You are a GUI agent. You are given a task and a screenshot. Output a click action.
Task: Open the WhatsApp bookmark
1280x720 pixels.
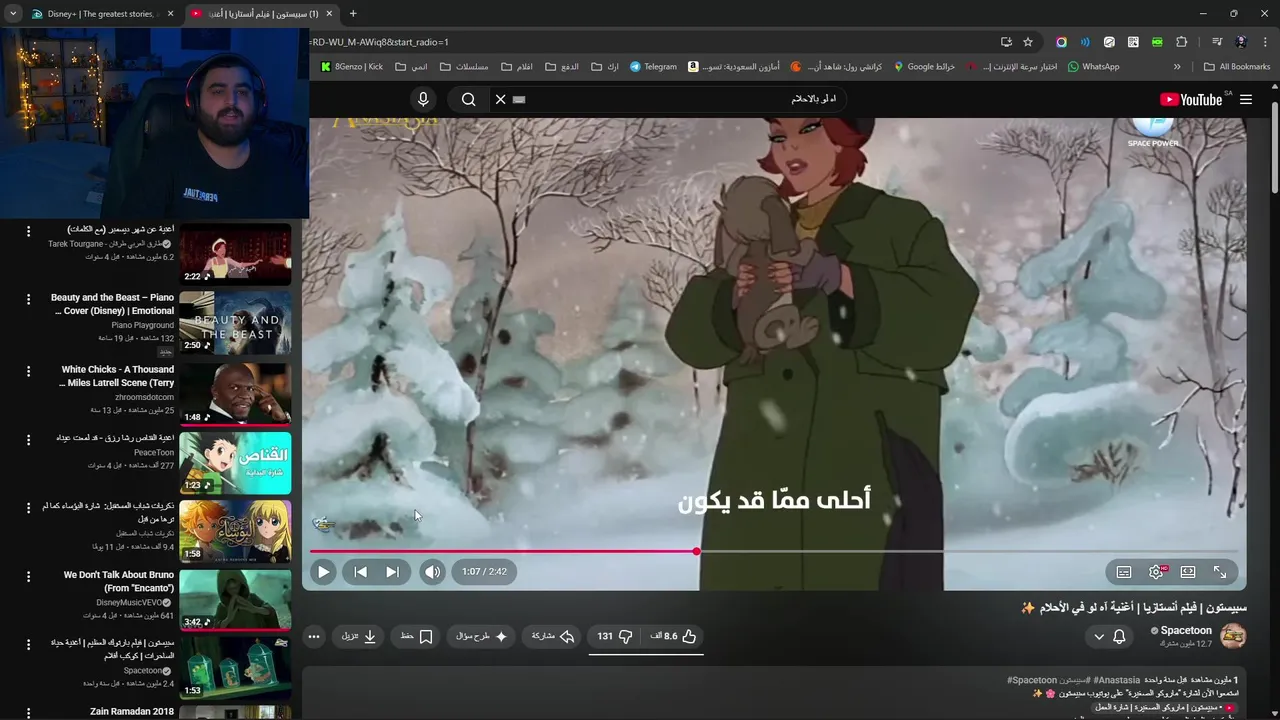(x=1094, y=67)
